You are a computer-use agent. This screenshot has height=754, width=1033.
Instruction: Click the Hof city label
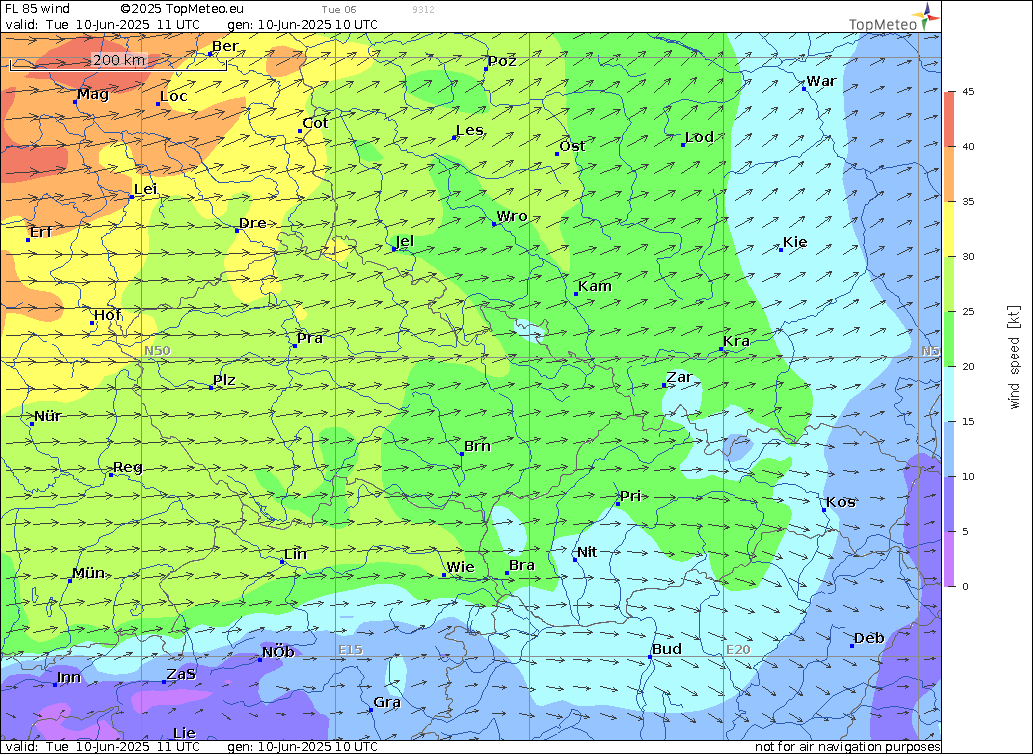click(x=107, y=315)
